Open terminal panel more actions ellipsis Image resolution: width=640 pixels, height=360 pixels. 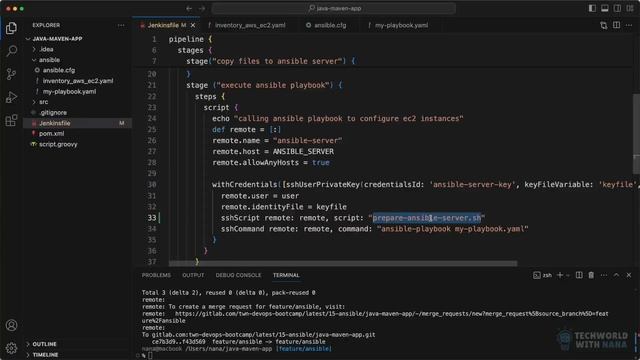pyautogui.click(x=604, y=275)
